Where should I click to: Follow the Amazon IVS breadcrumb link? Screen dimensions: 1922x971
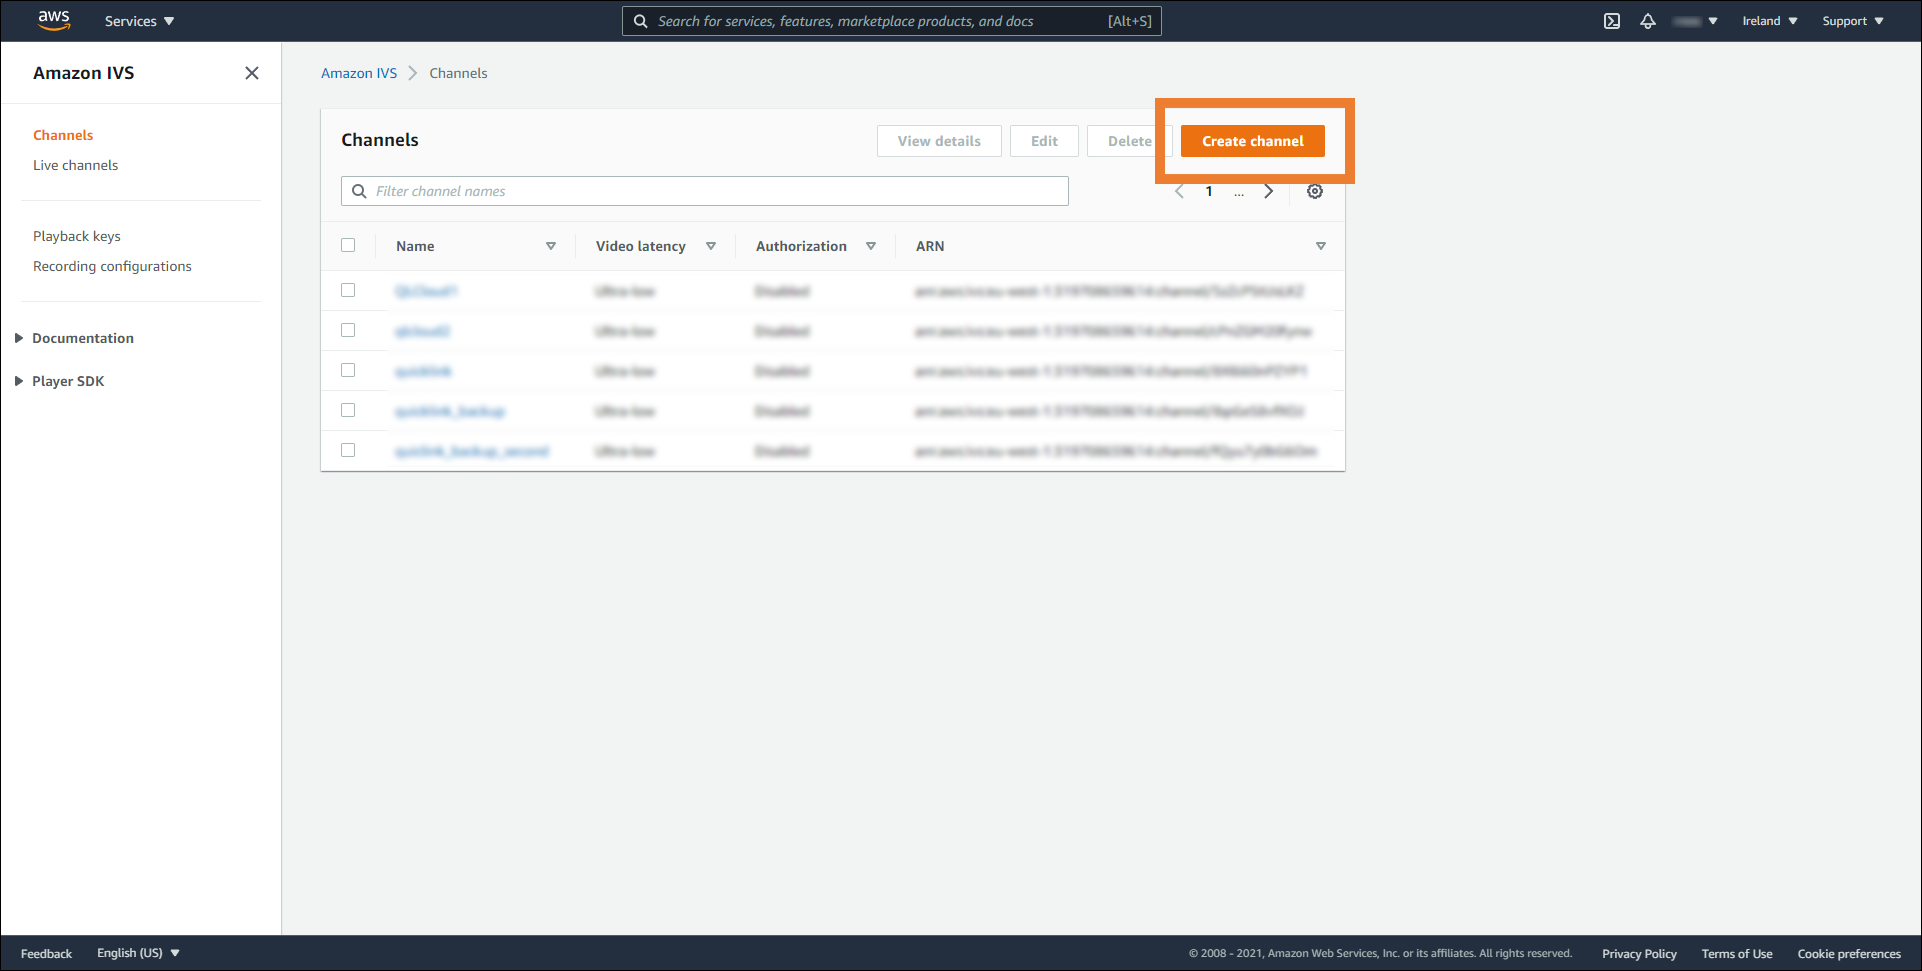[359, 73]
